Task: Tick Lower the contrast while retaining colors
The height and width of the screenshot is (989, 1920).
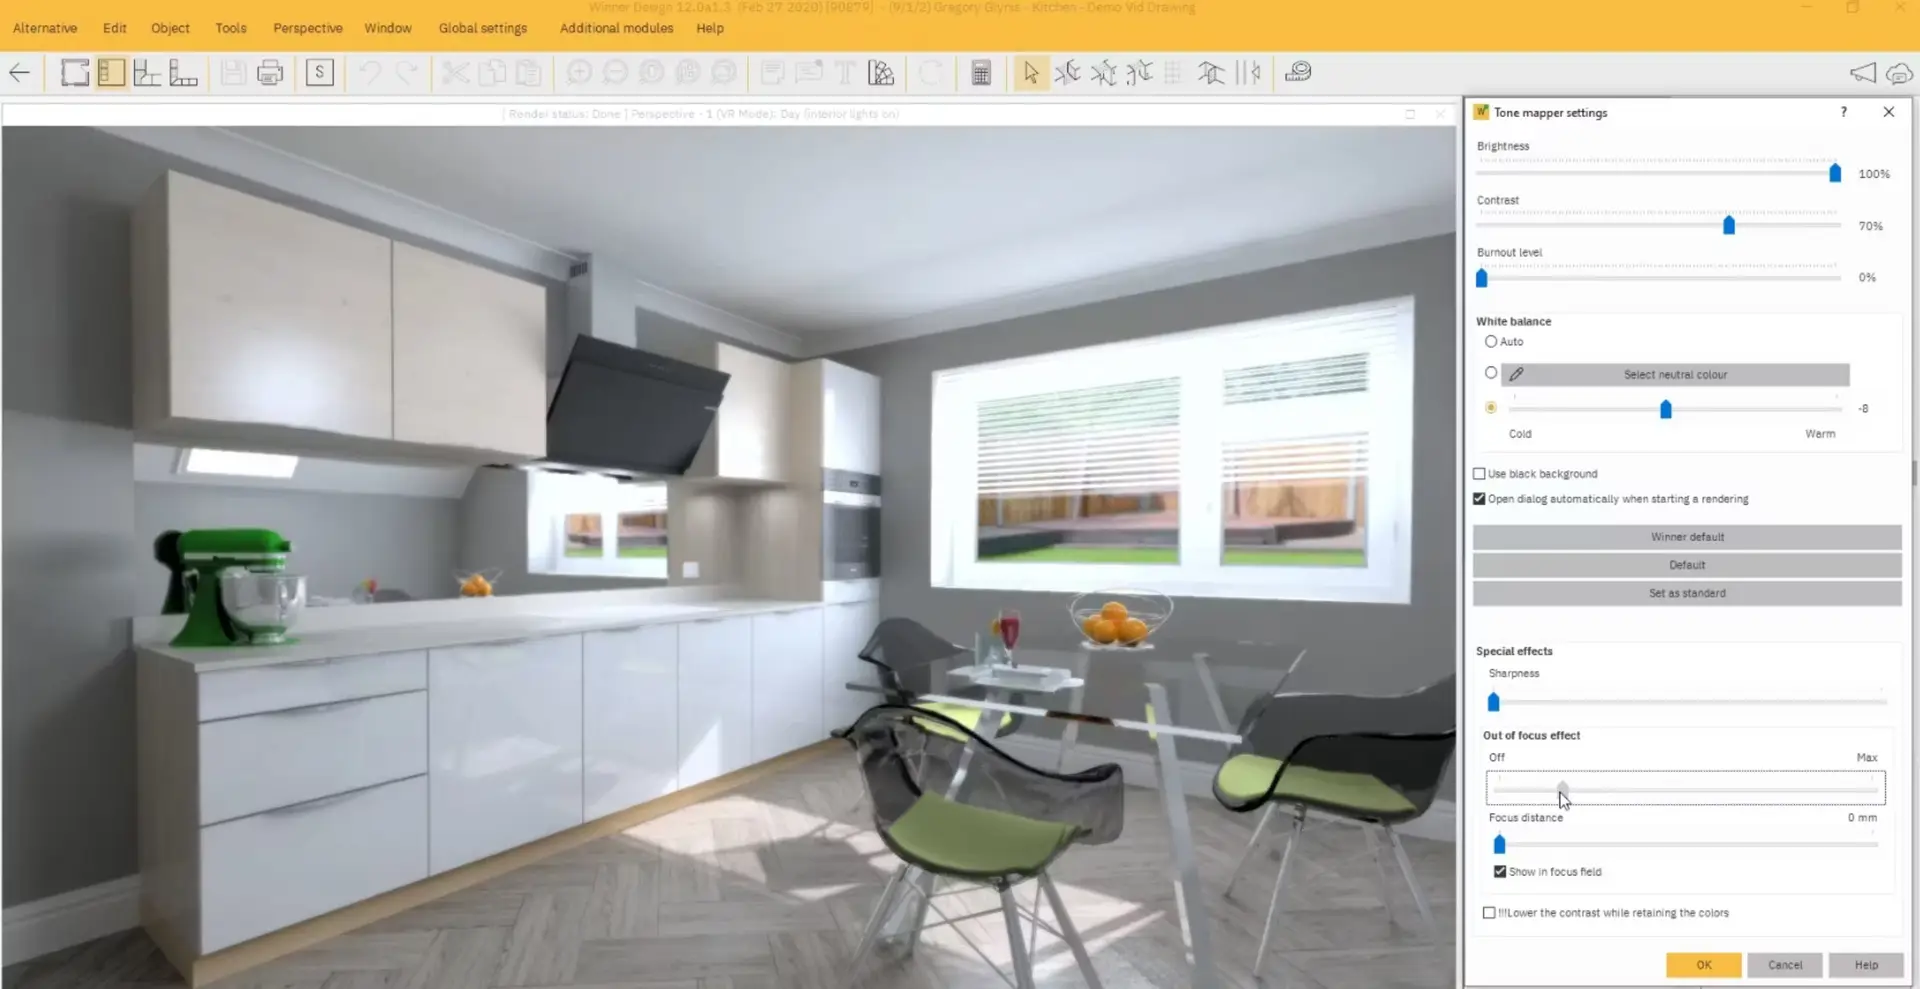Action: [1489, 913]
